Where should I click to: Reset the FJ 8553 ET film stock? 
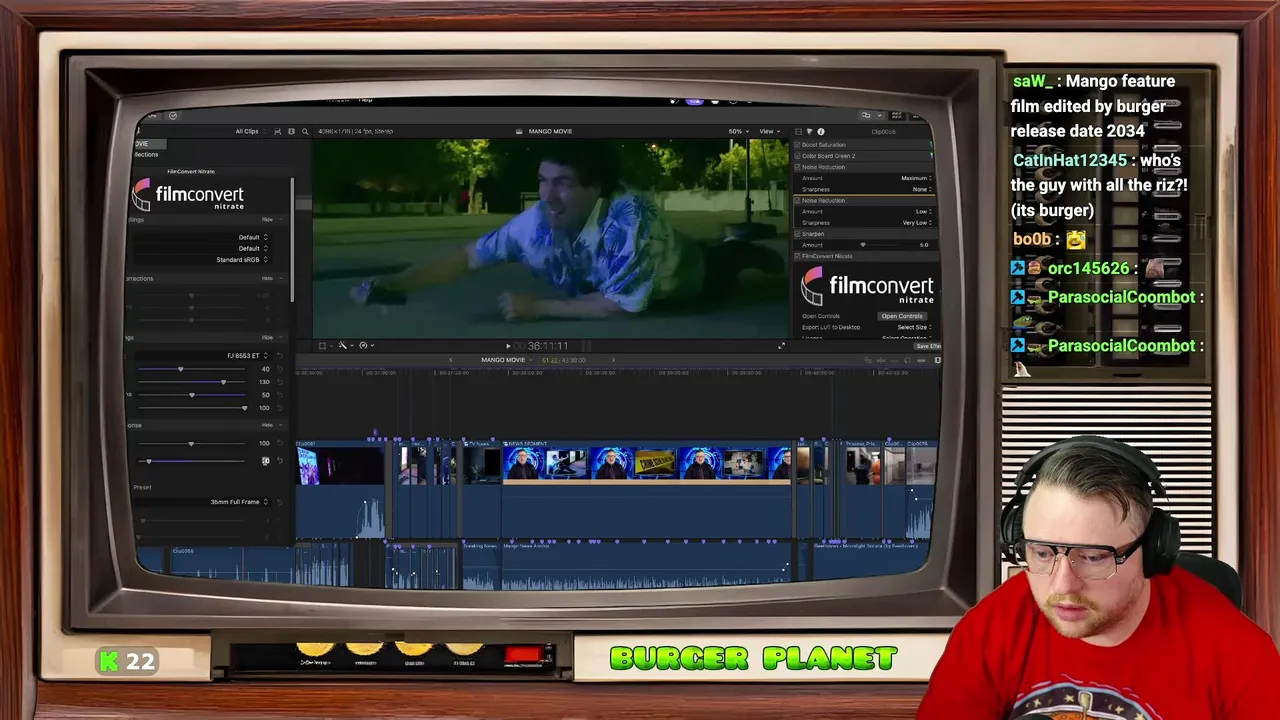pyautogui.click(x=280, y=355)
